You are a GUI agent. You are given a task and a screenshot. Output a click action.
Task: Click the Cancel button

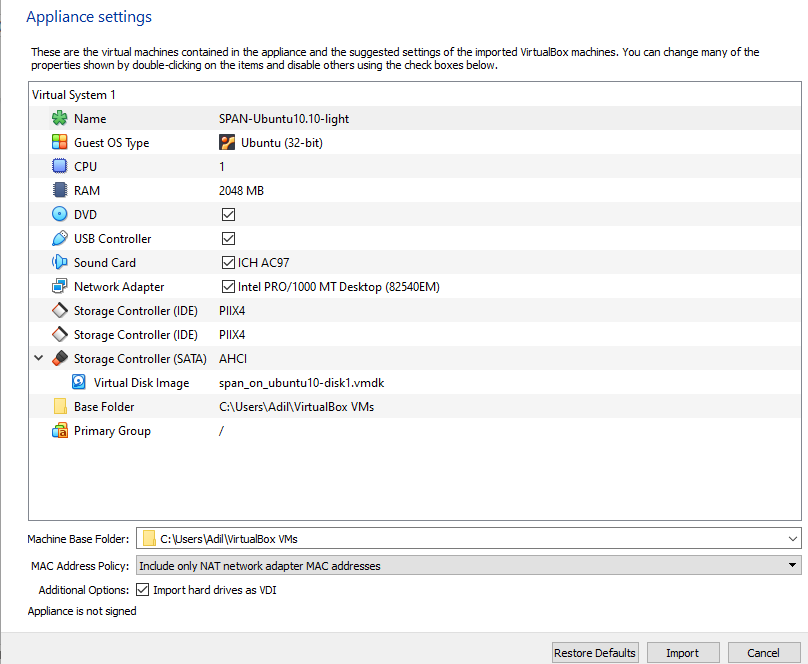(763, 653)
